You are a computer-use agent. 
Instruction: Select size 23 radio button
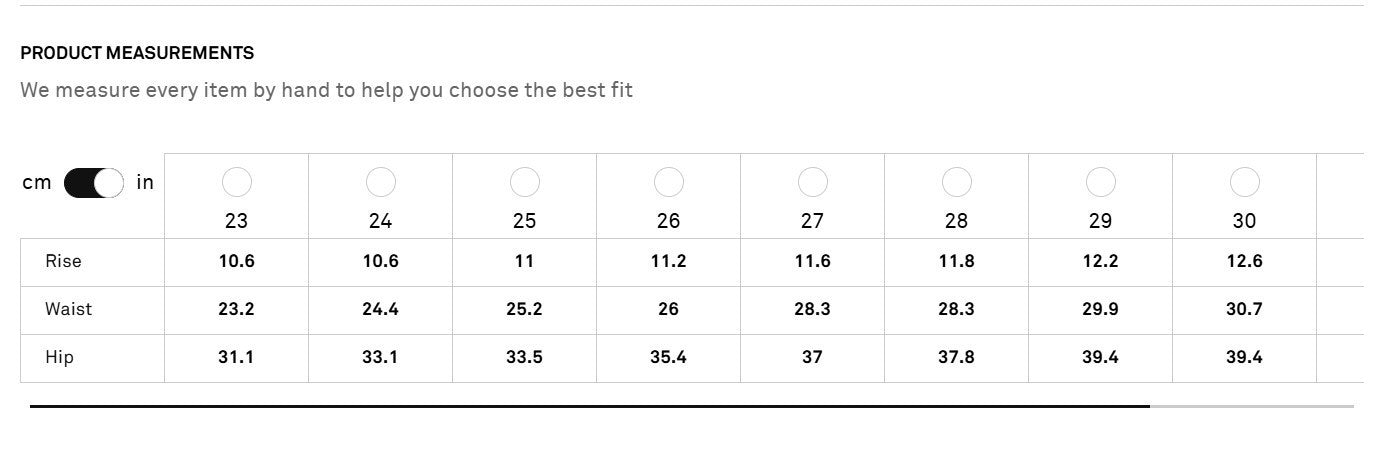pyautogui.click(x=237, y=182)
